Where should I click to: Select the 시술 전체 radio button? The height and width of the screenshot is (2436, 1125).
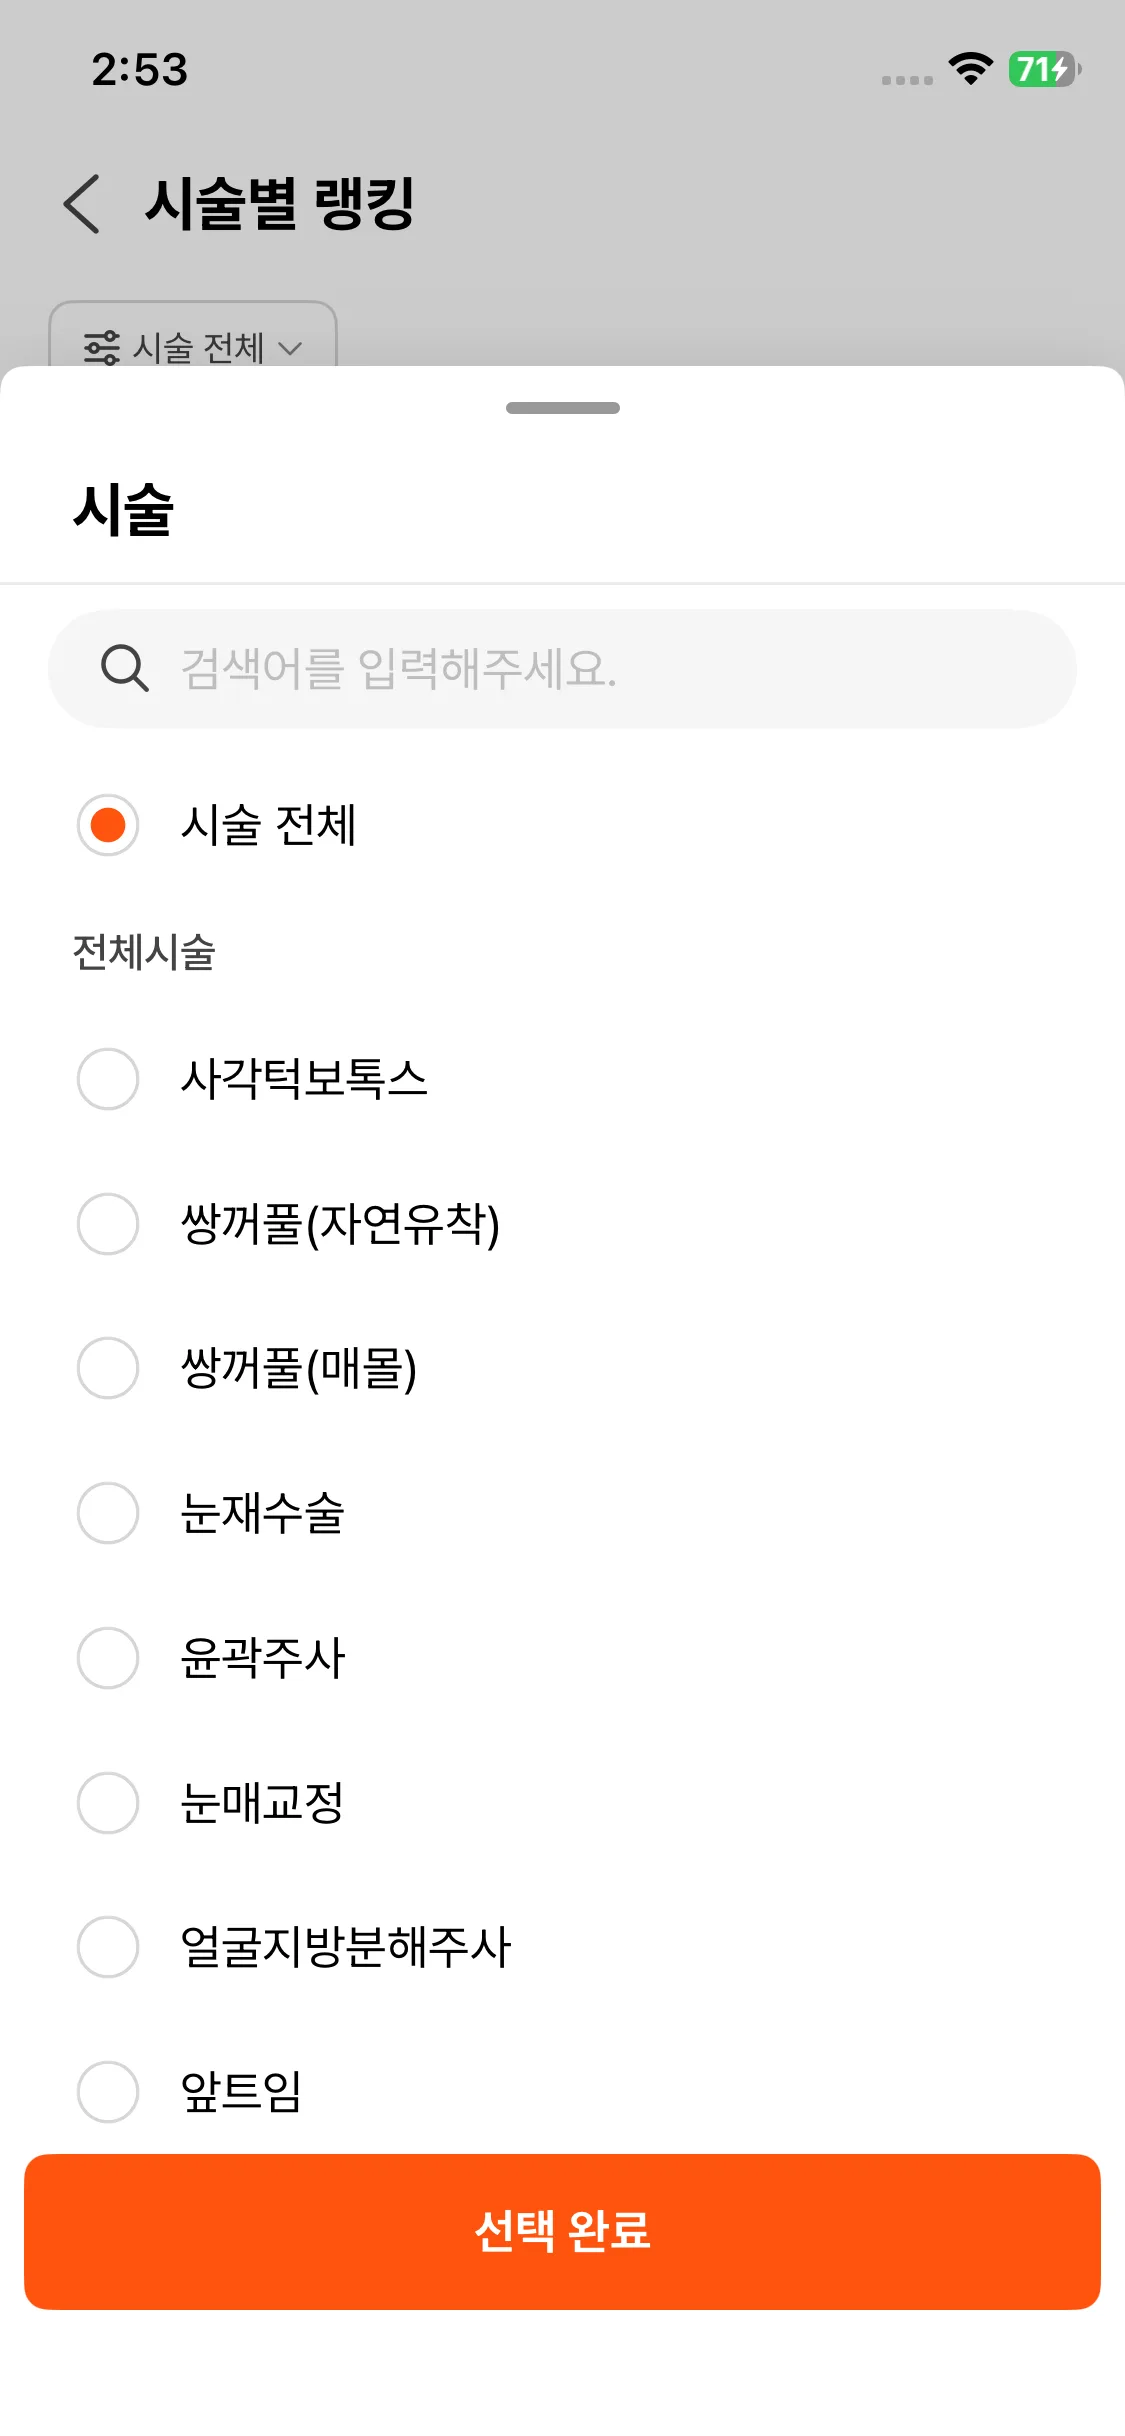click(x=108, y=825)
